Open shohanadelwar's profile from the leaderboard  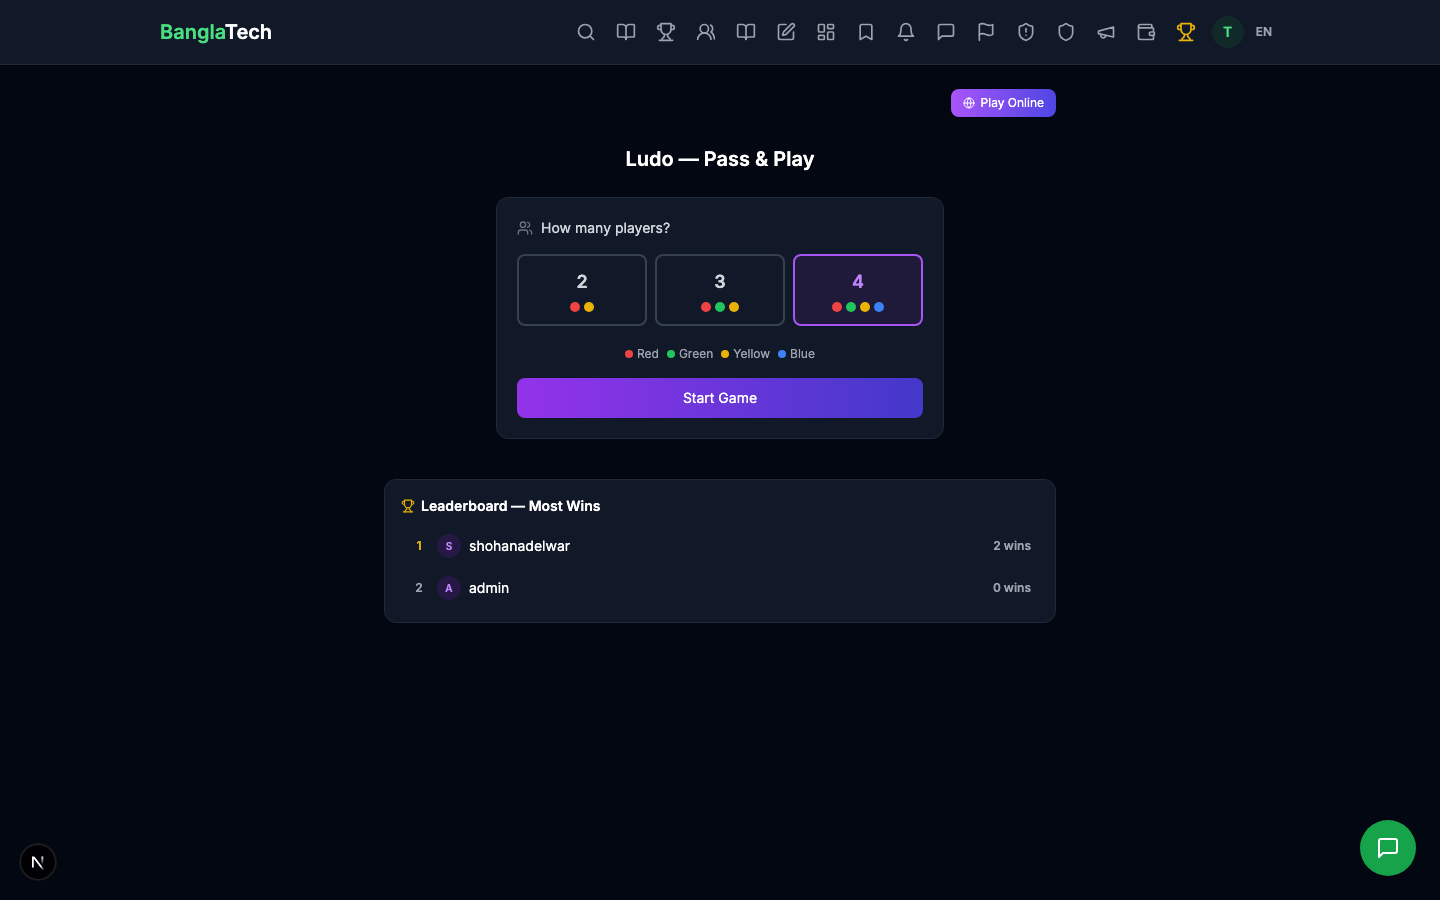(x=519, y=546)
